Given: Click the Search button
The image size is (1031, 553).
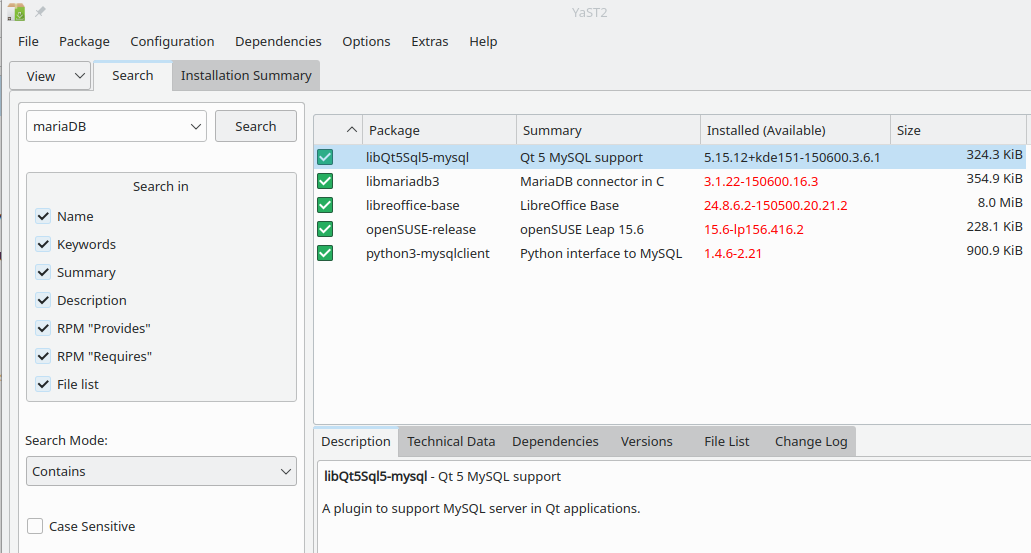Looking at the screenshot, I should coord(256,126).
